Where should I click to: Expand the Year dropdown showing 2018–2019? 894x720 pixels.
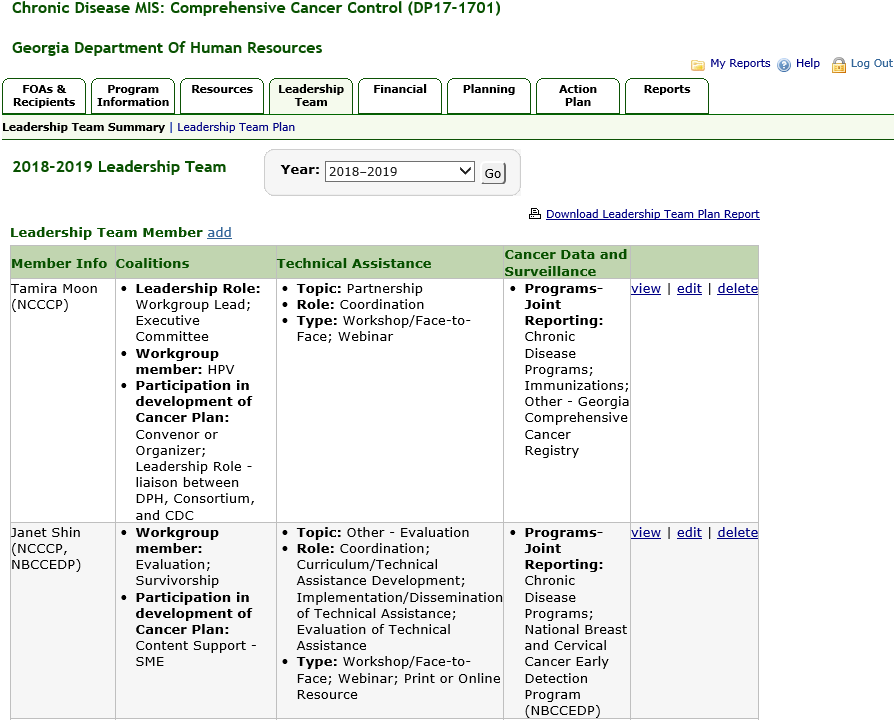(400, 172)
